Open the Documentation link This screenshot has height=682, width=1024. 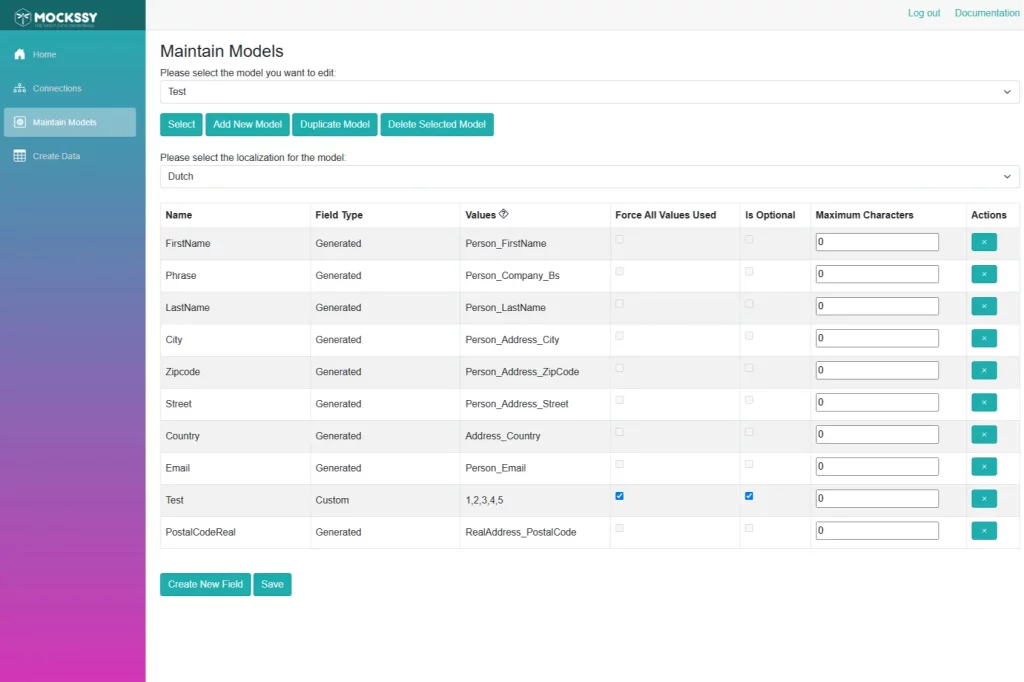coord(987,13)
